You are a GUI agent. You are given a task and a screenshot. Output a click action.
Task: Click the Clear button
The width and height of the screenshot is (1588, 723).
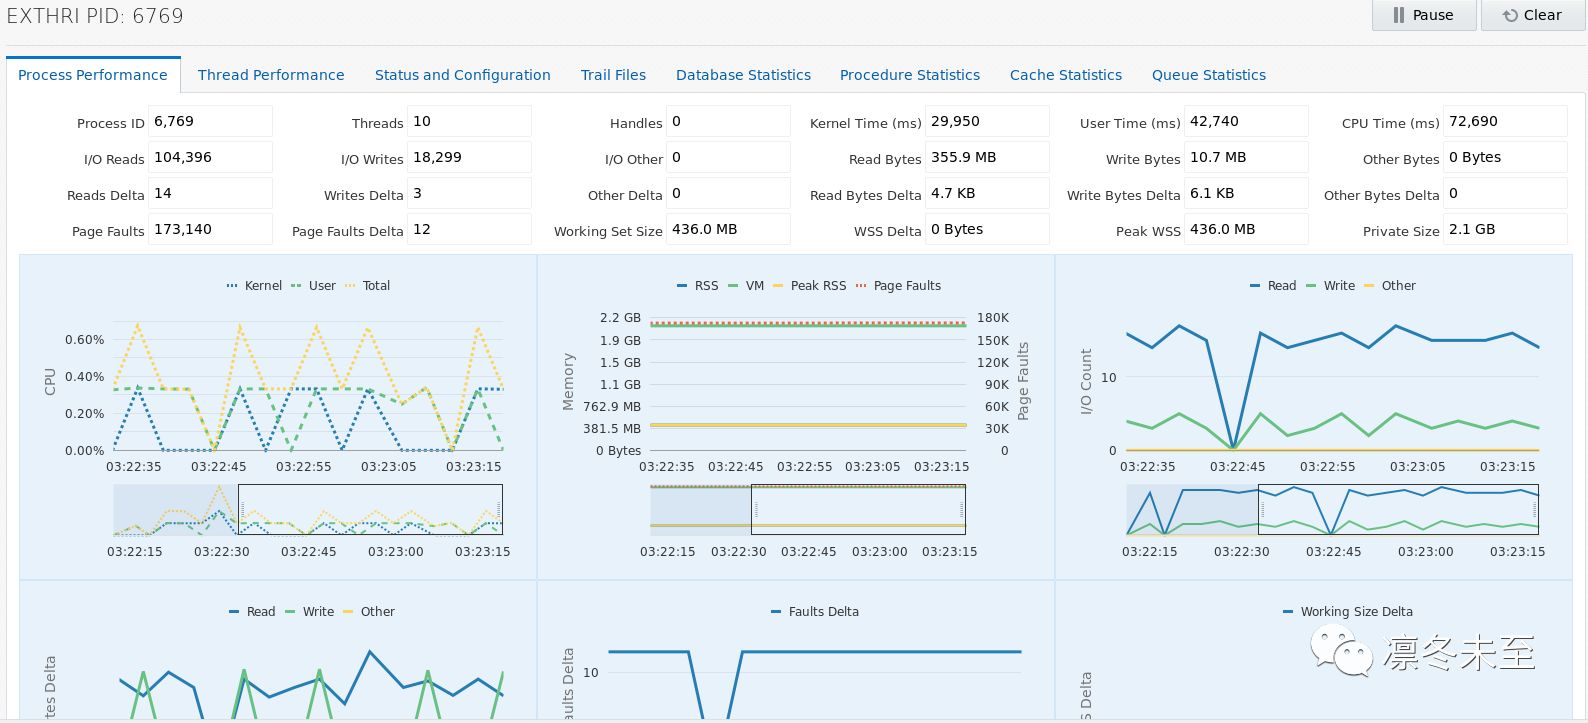(x=1532, y=15)
